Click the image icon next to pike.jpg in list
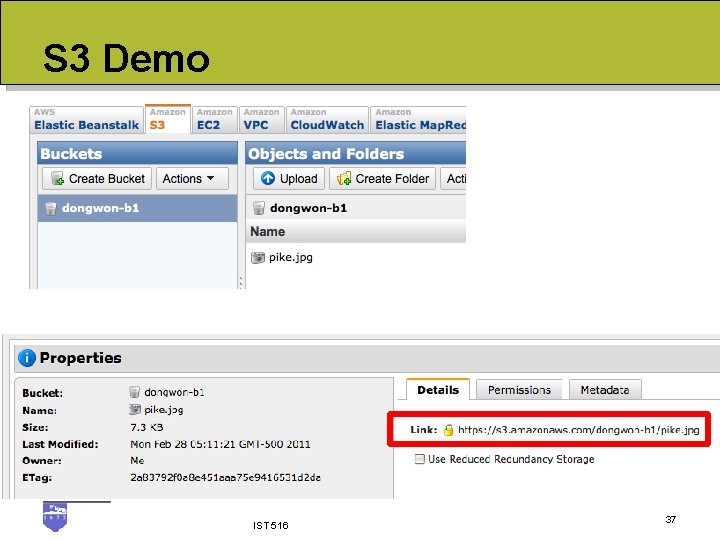 tap(258, 258)
